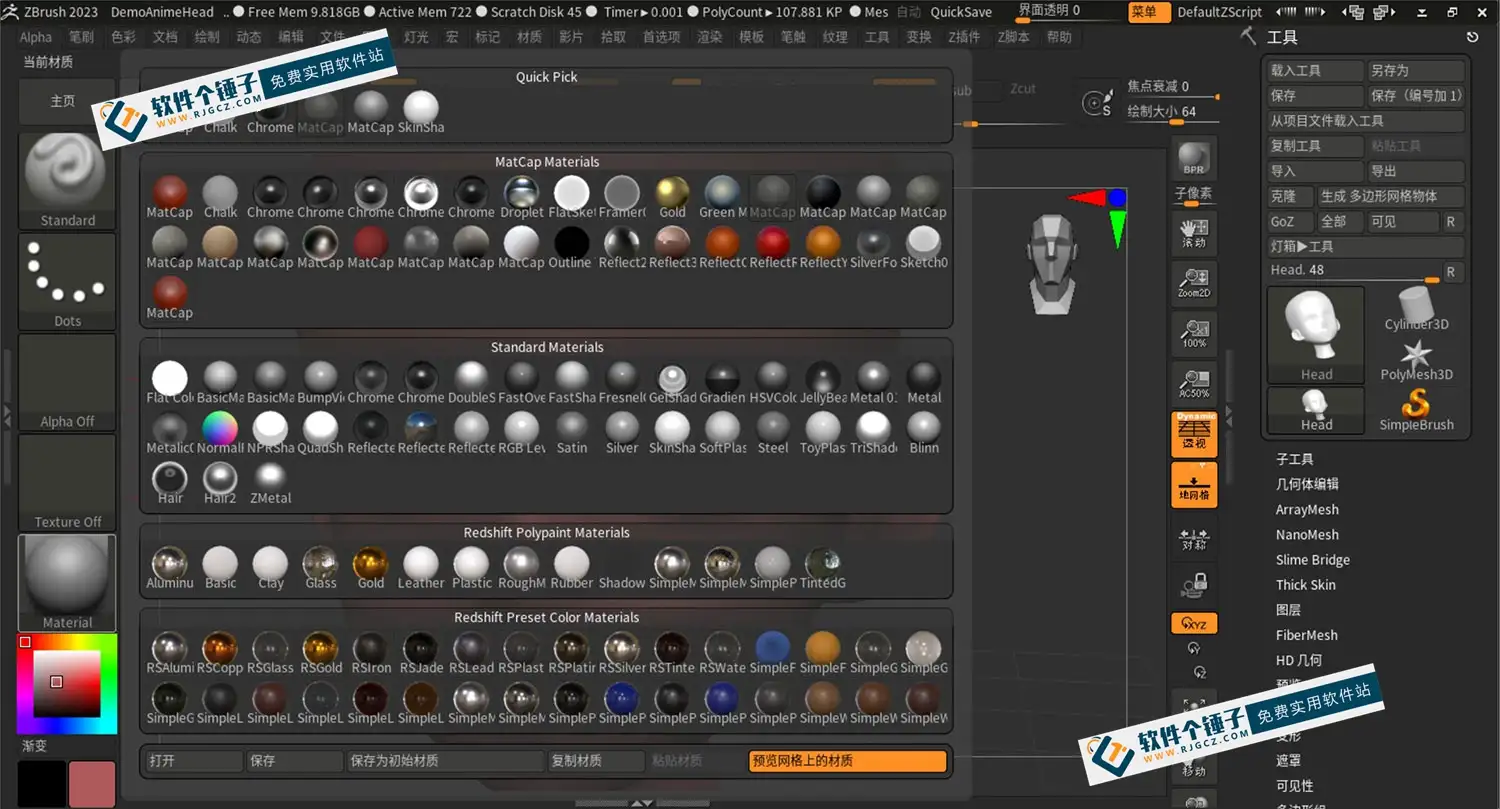Expand the 子工具 subpalette
1500x809 pixels.
(1295, 459)
